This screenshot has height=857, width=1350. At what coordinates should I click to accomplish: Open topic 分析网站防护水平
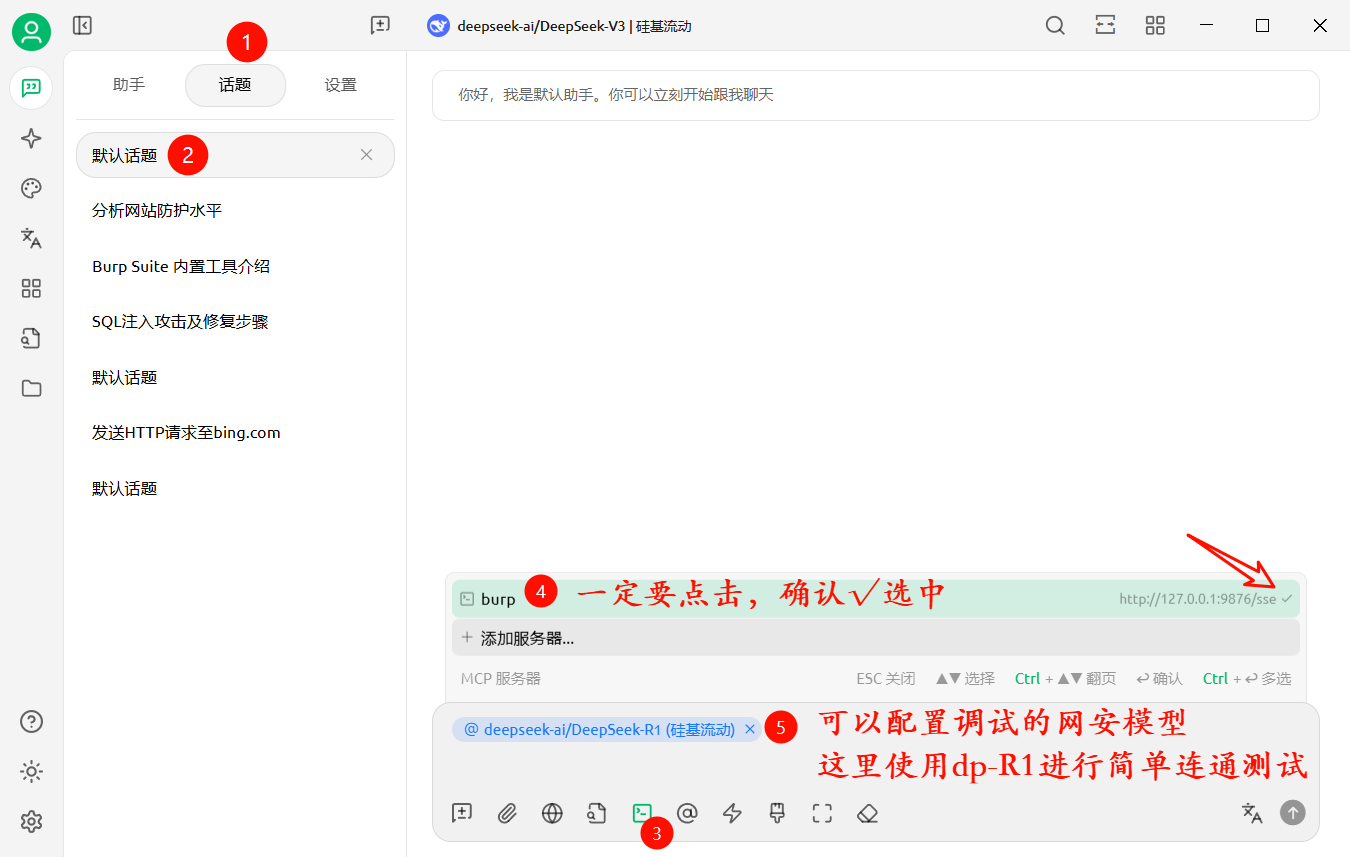[x=235, y=211]
